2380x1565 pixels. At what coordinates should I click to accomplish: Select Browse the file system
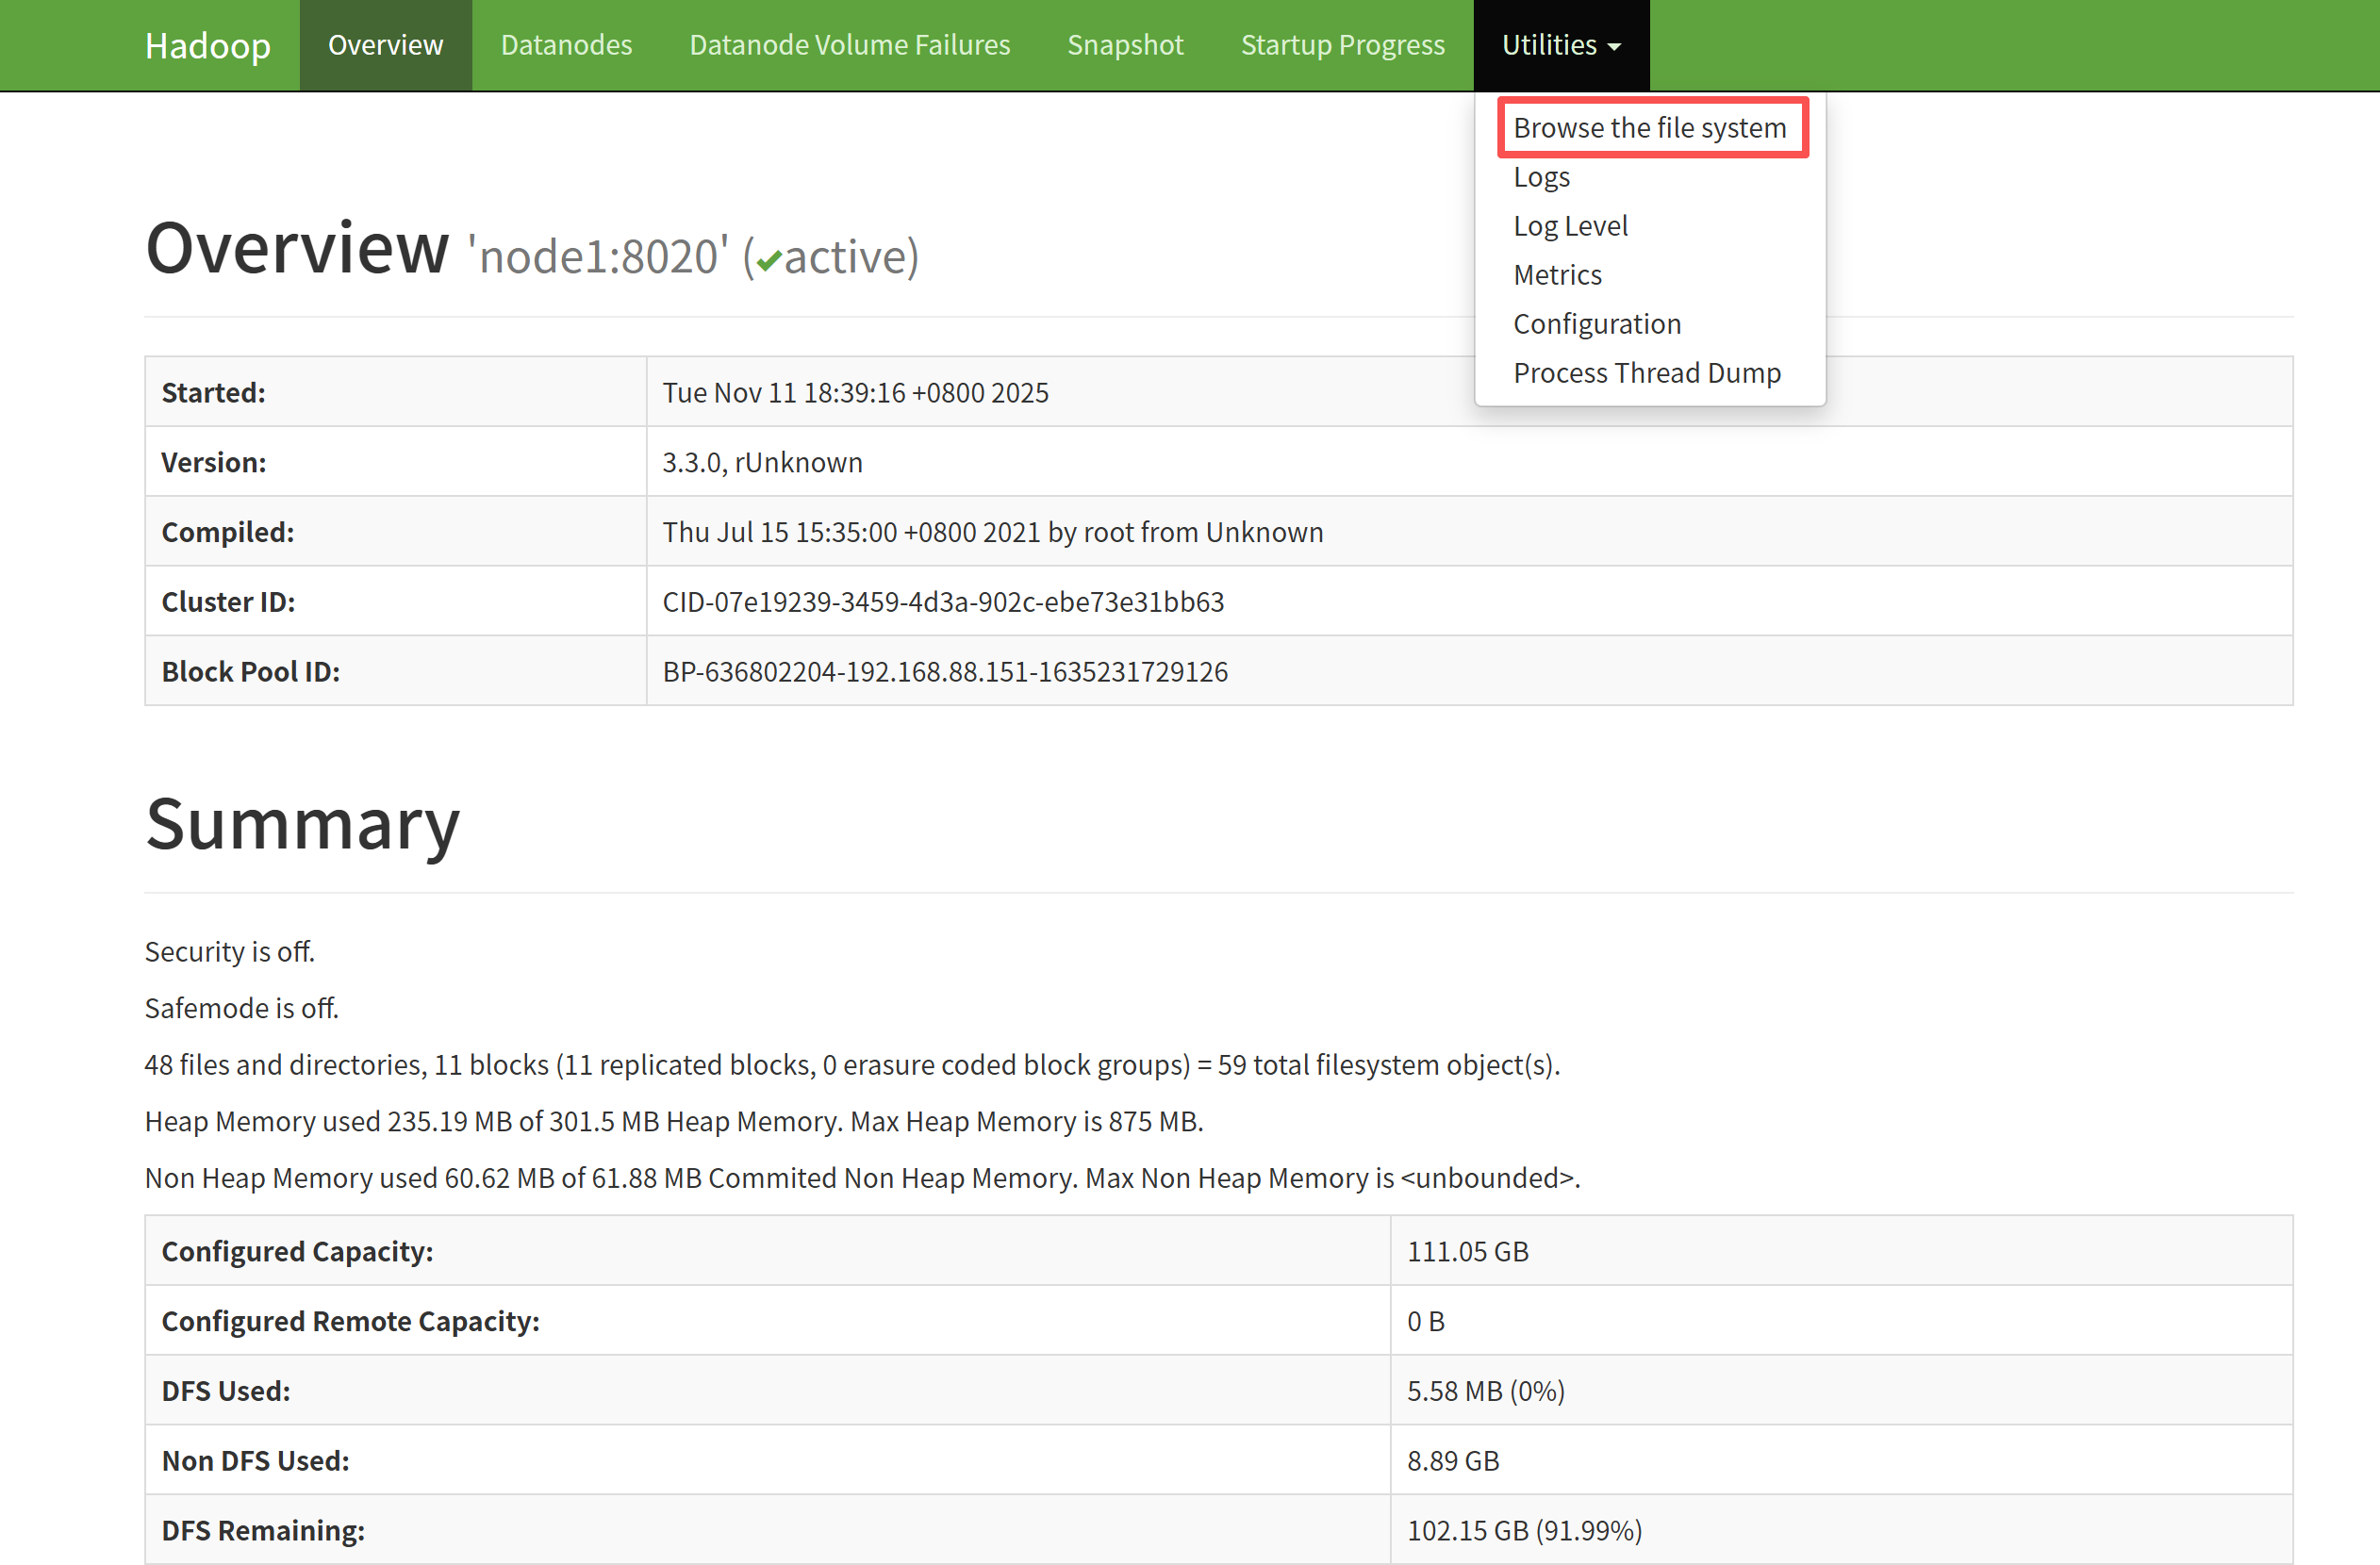pyautogui.click(x=1649, y=128)
